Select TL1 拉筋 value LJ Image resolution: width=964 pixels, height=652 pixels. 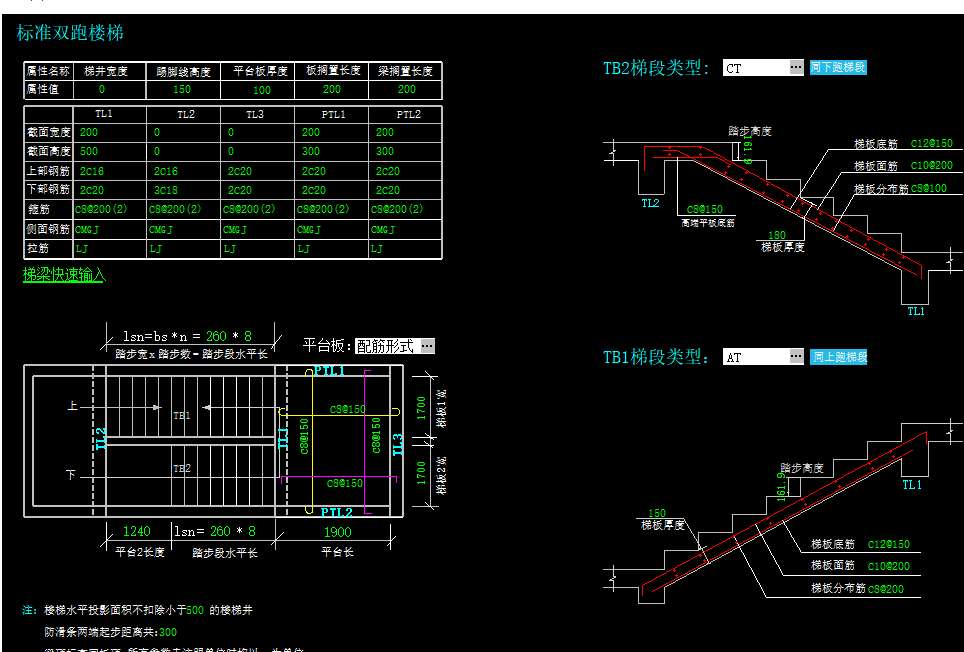(x=82, y=248)
